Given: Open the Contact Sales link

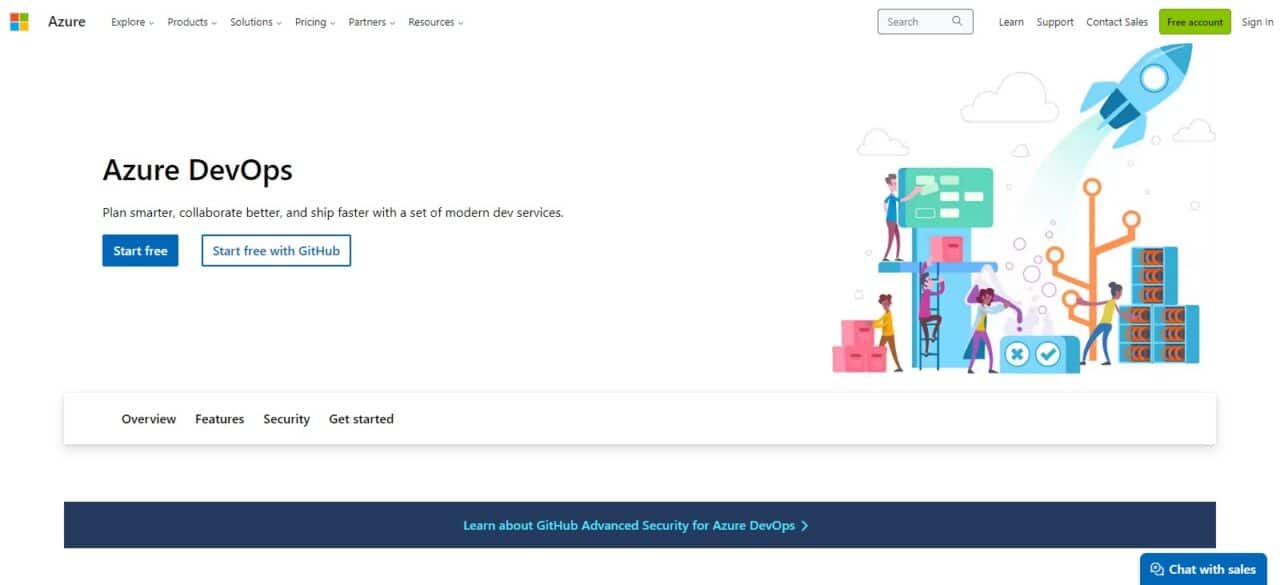Looking at the screenshot, I should (1117, 22).
